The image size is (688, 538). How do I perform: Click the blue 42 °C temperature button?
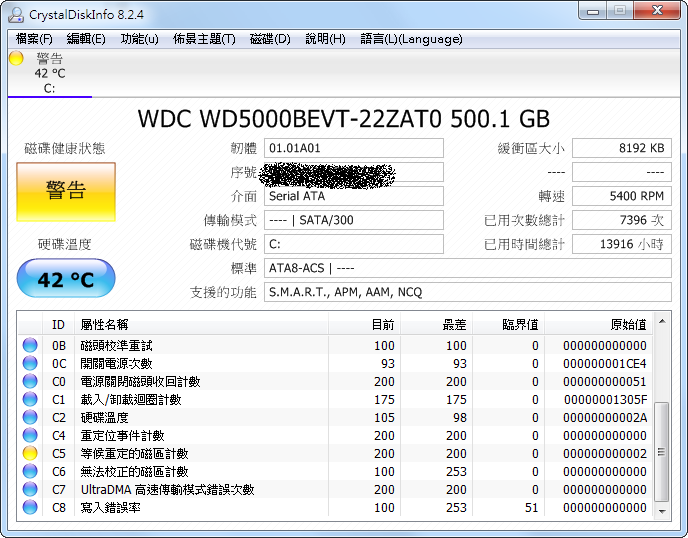(66, 278)
